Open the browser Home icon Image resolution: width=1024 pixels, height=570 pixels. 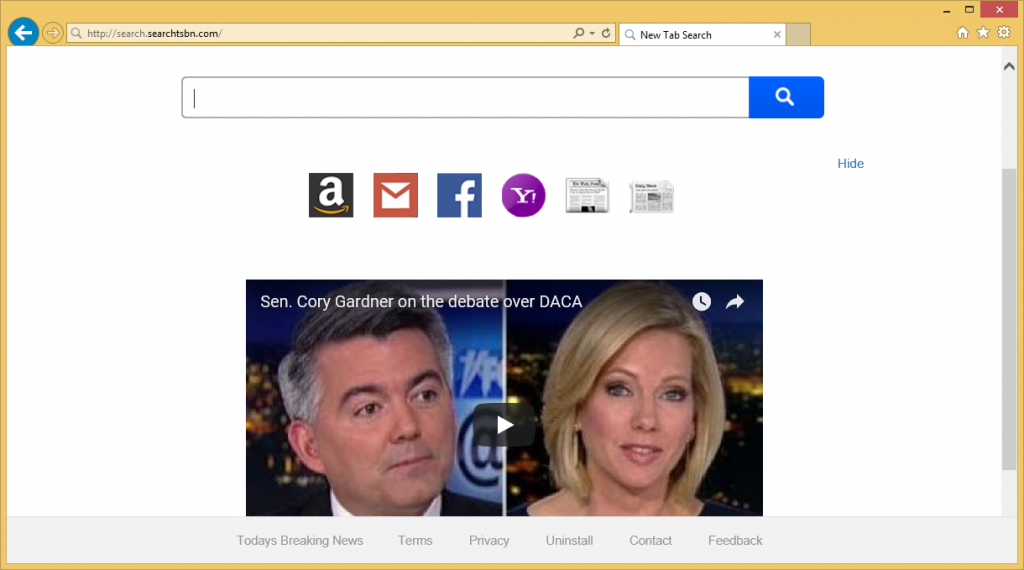tap(963, 33)
